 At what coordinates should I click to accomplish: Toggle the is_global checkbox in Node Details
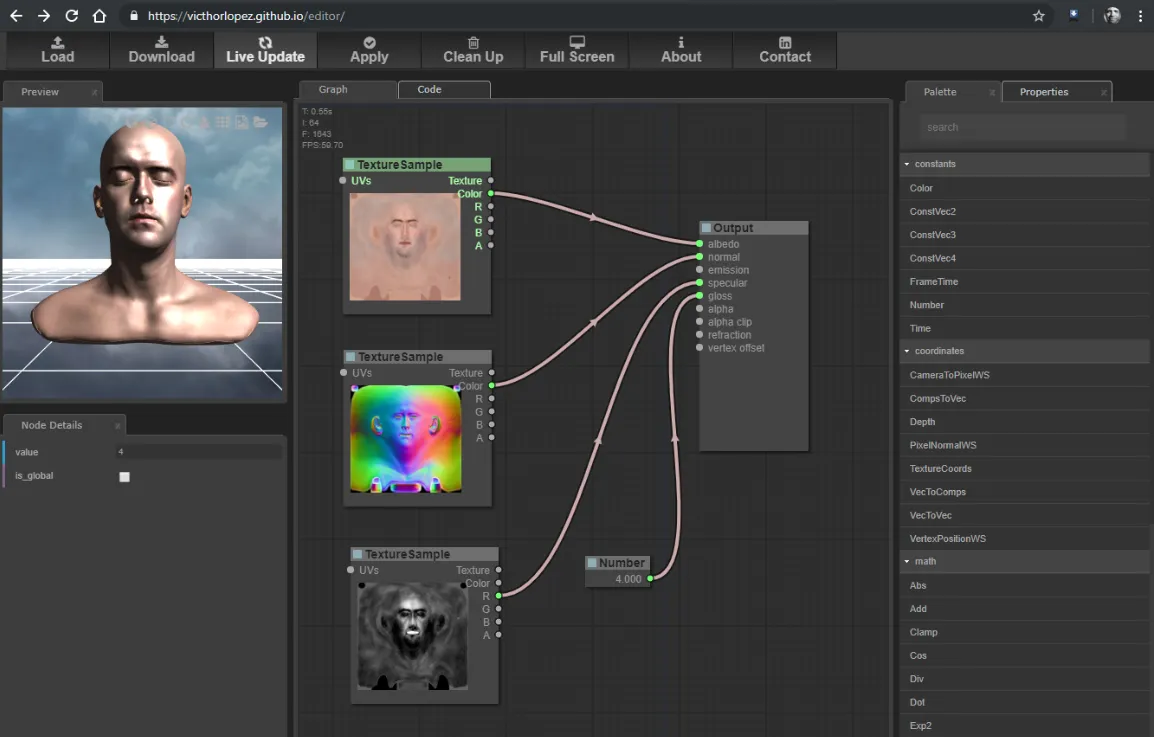tap(124, 477)
